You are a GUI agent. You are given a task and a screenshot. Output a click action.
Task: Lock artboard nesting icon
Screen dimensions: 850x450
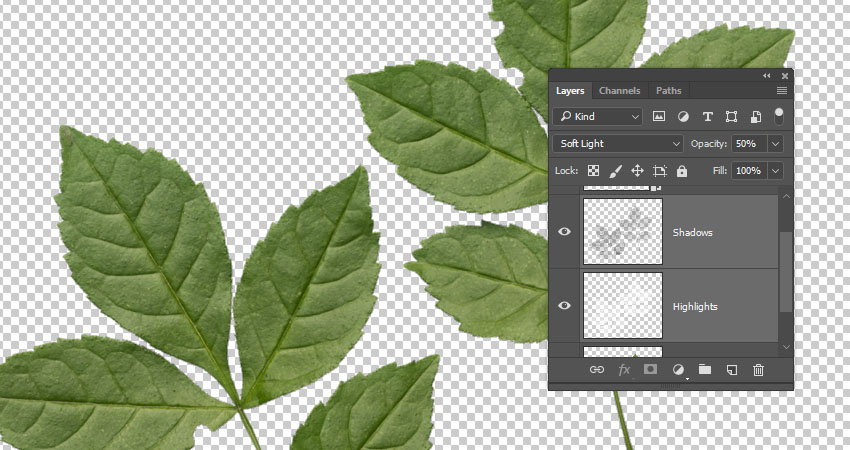tap(660, 171)
